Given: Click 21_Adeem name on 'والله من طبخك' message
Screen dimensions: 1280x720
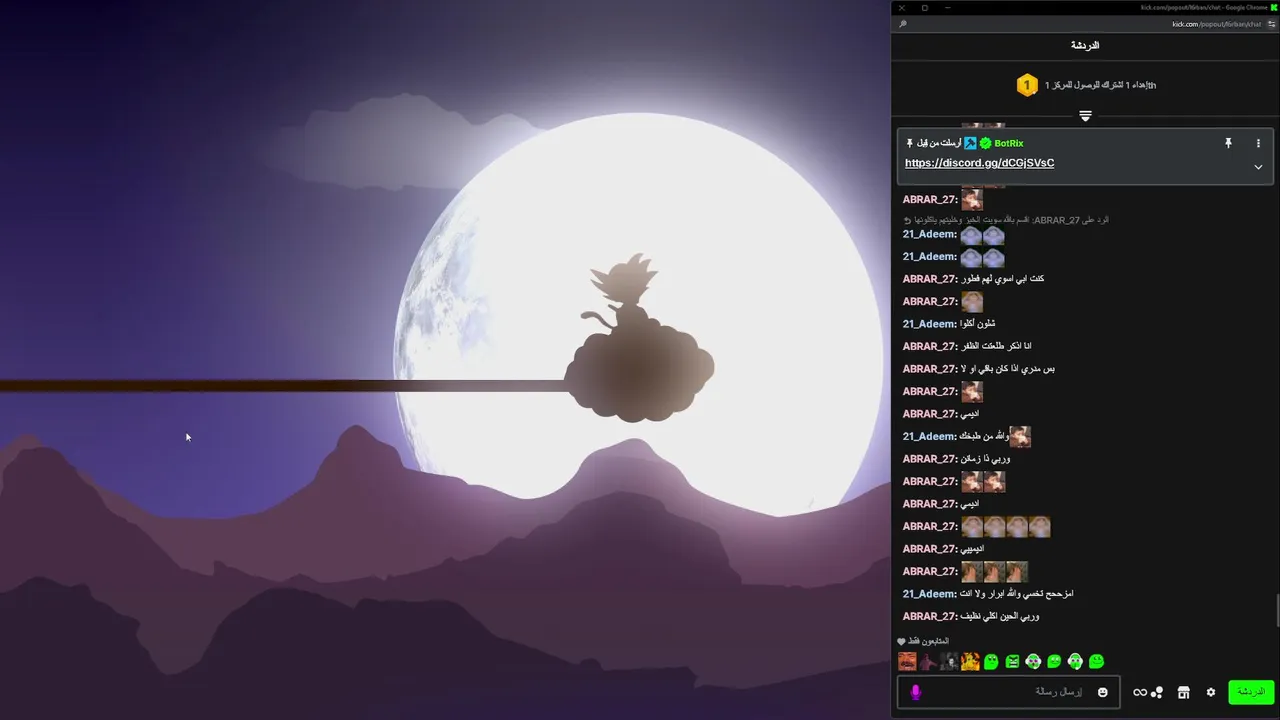Looking at the screenshot, I should pyautogui.click(x=929, y=436).
